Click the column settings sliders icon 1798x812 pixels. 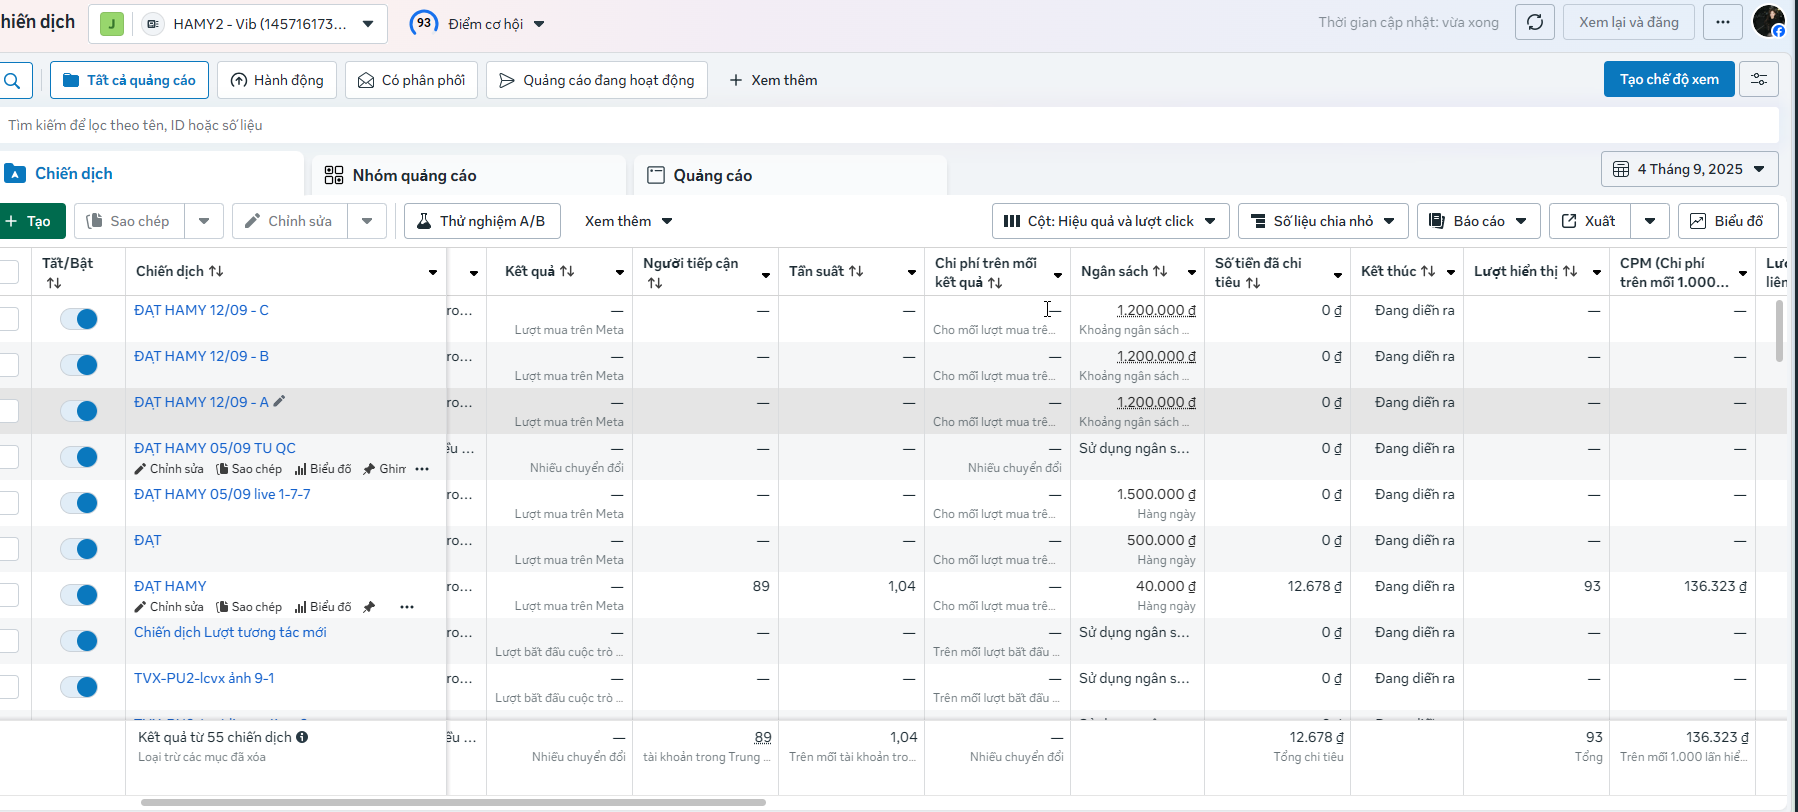(x=1759, y=79)
